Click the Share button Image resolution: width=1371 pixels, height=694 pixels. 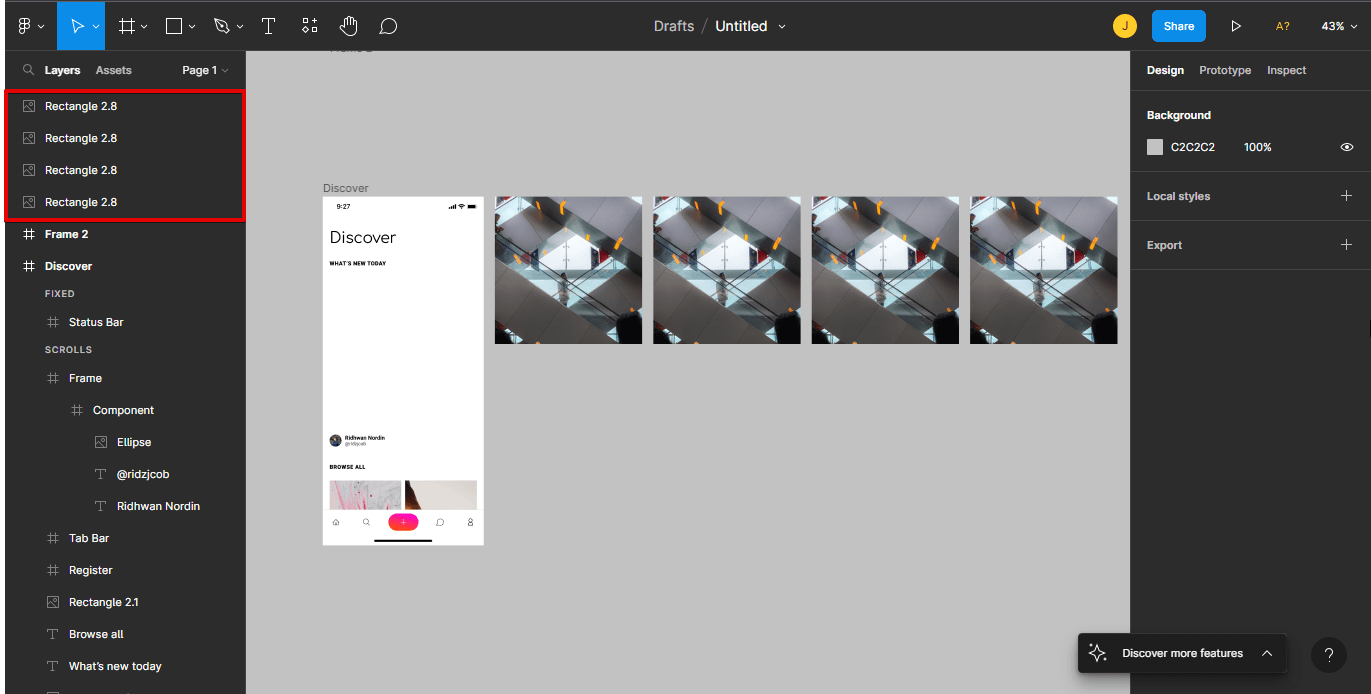pos(1178,26)
